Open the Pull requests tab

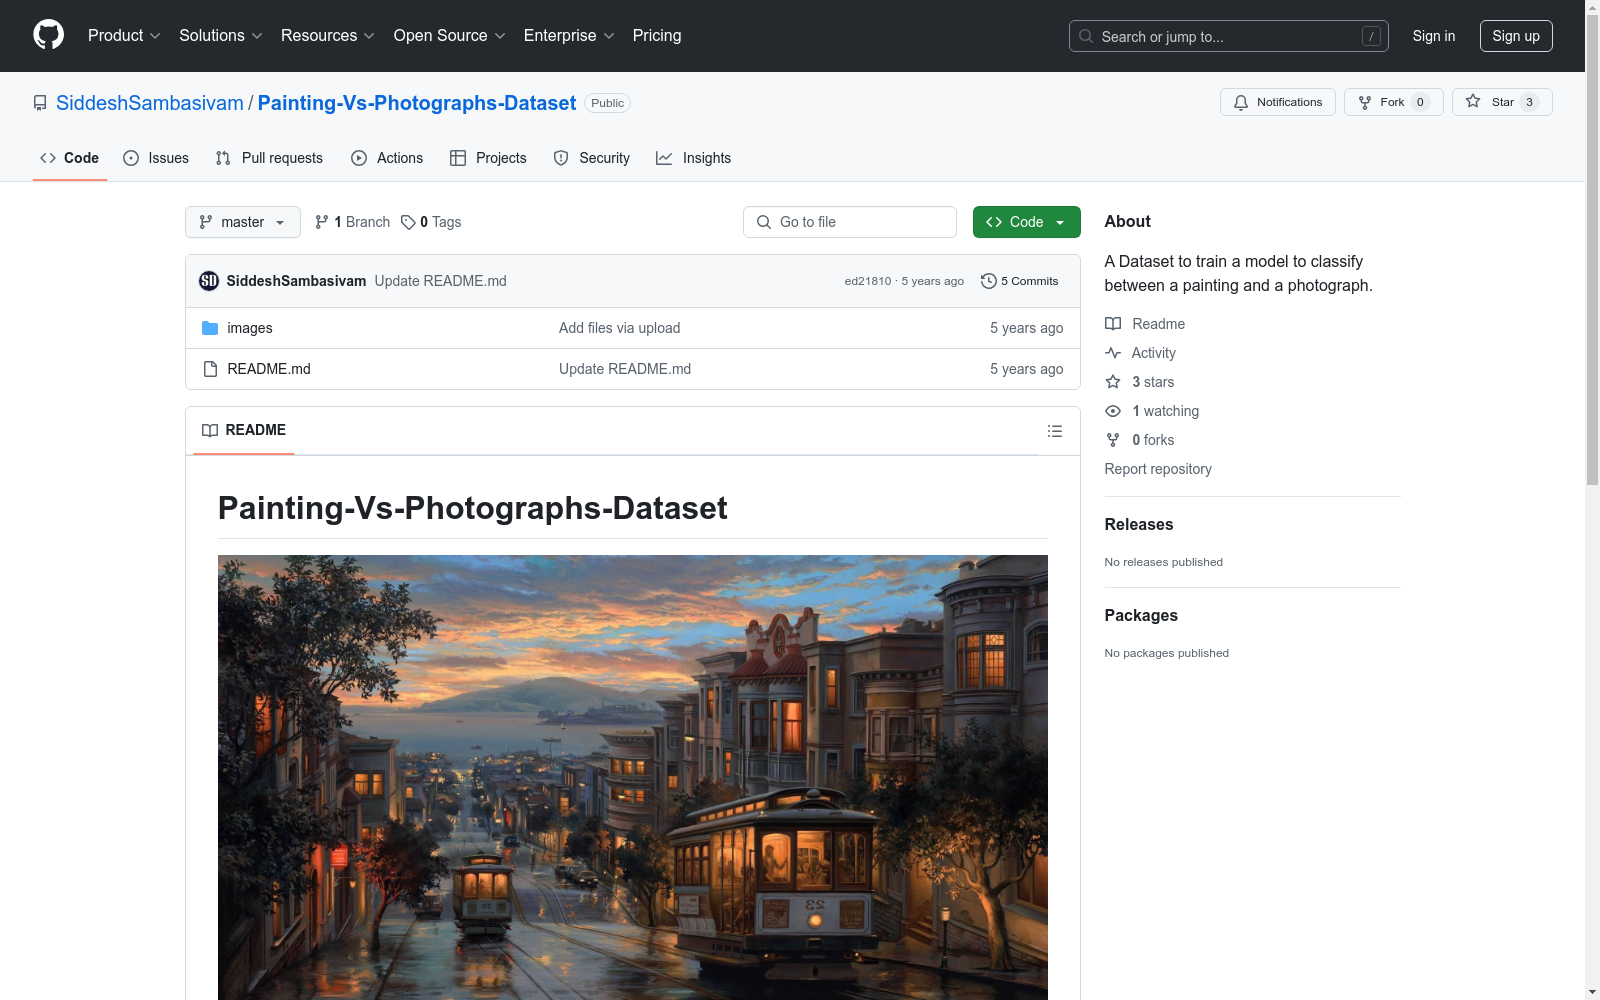269,158
